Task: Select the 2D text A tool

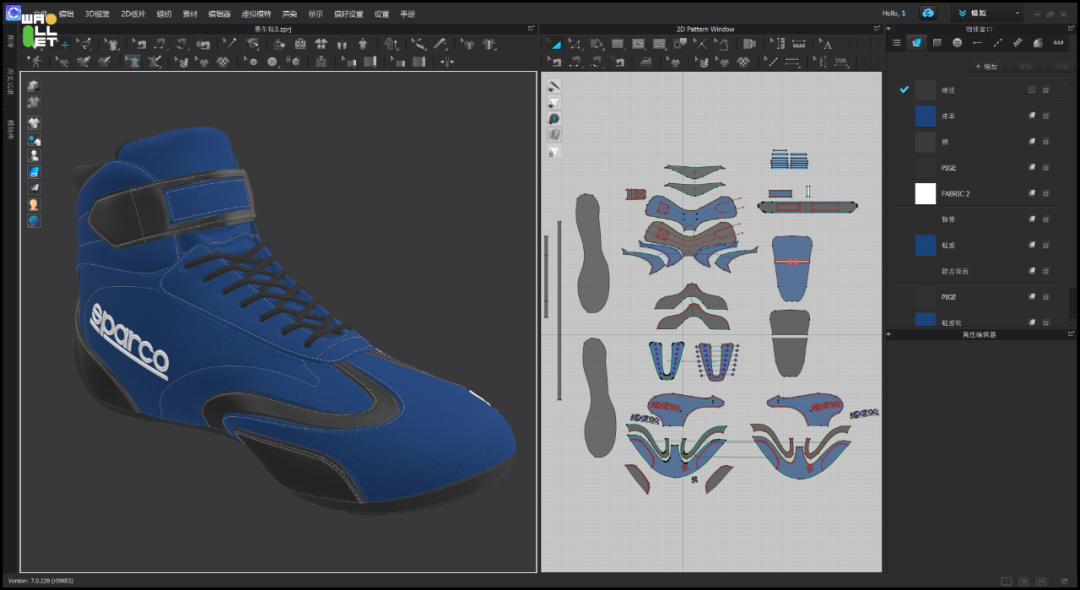Action: [826, 44]
